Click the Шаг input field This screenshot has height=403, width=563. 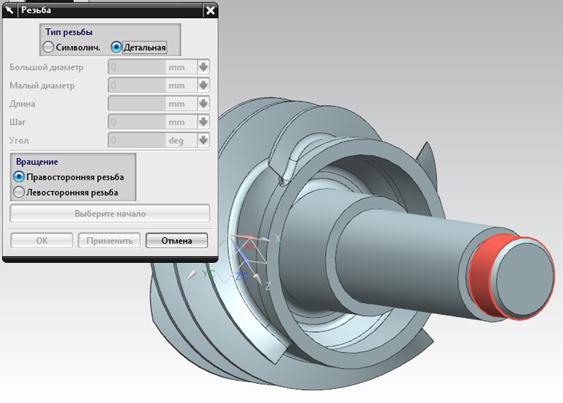click(x=137, y=122)
